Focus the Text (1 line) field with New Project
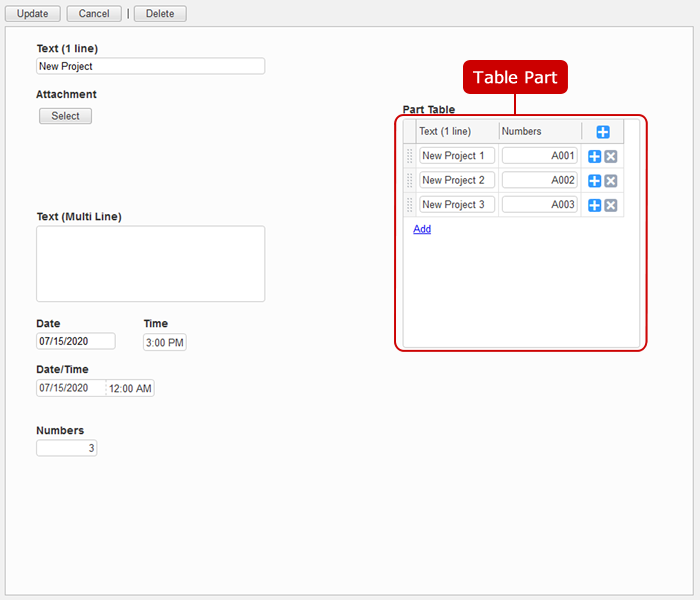The image size is (700, 600). coord(150,66)
